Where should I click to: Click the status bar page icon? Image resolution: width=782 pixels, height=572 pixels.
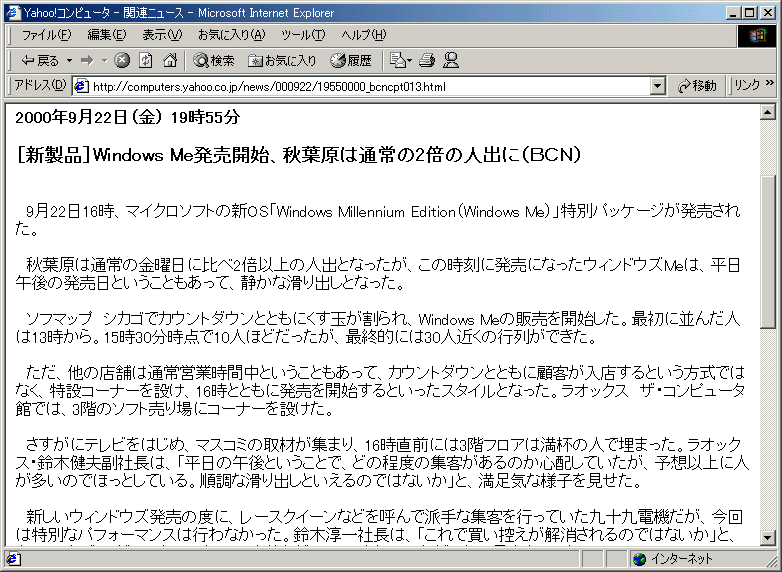pos(13,559)
